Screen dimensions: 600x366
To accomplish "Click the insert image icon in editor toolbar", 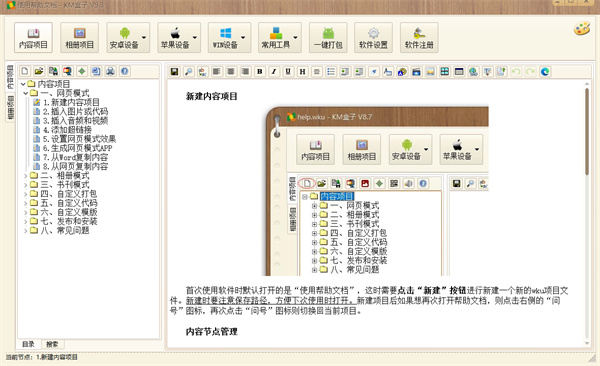I will pyautogui.click(x=431, y=72).
